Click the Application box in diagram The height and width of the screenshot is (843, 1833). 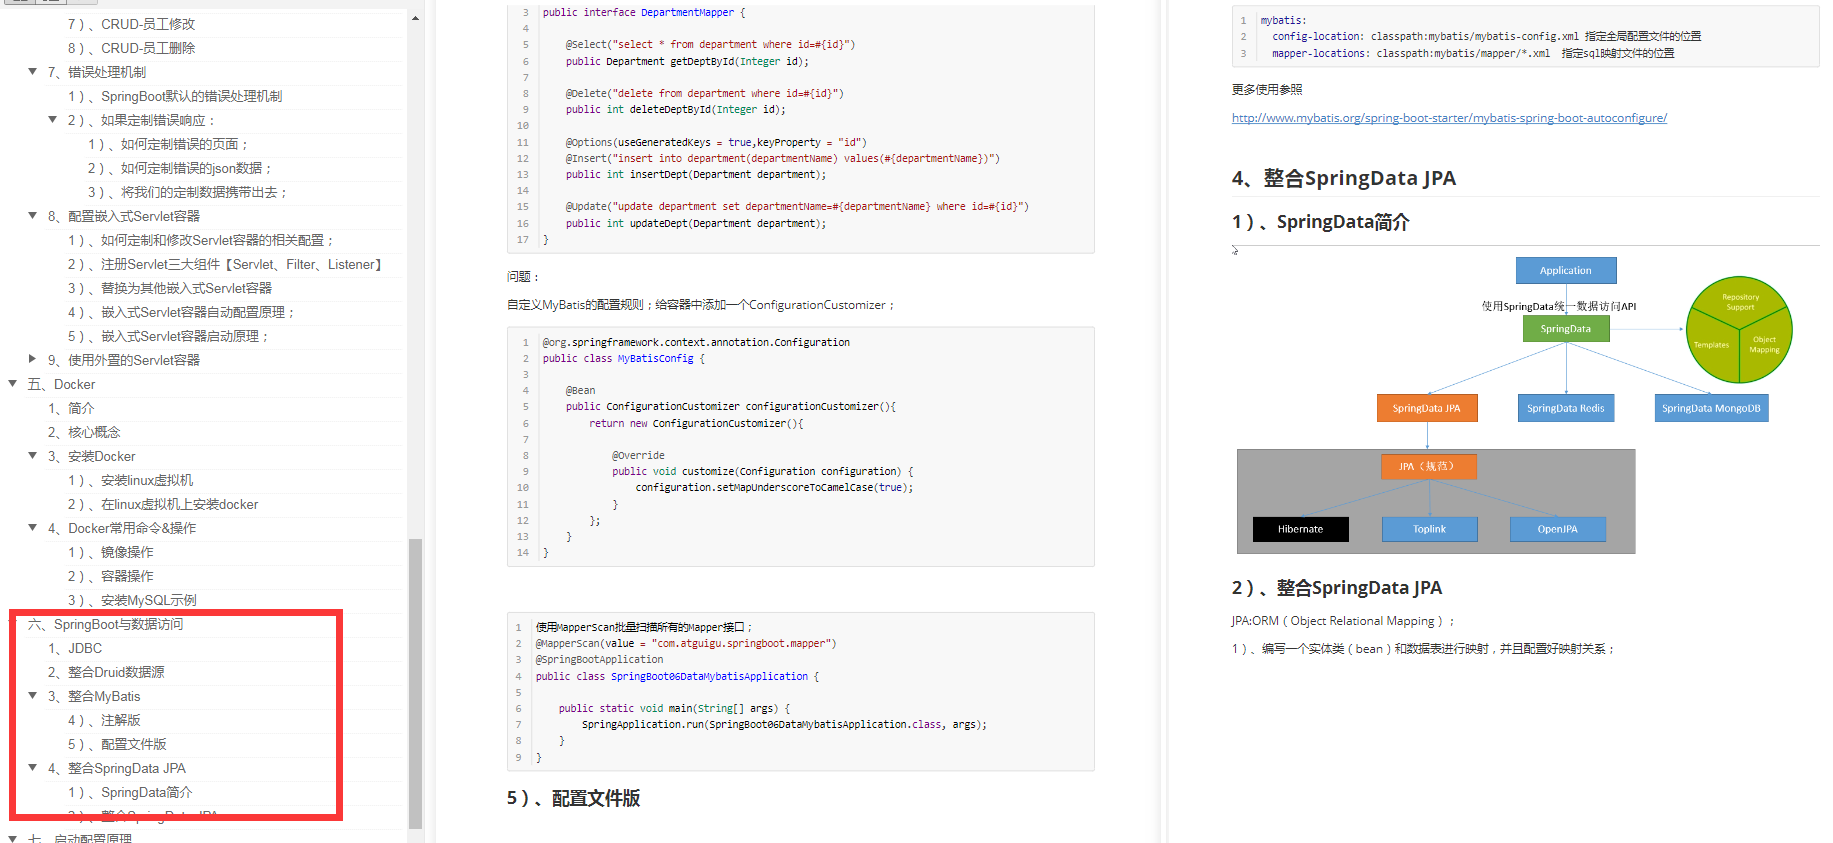pos(1566,271)
